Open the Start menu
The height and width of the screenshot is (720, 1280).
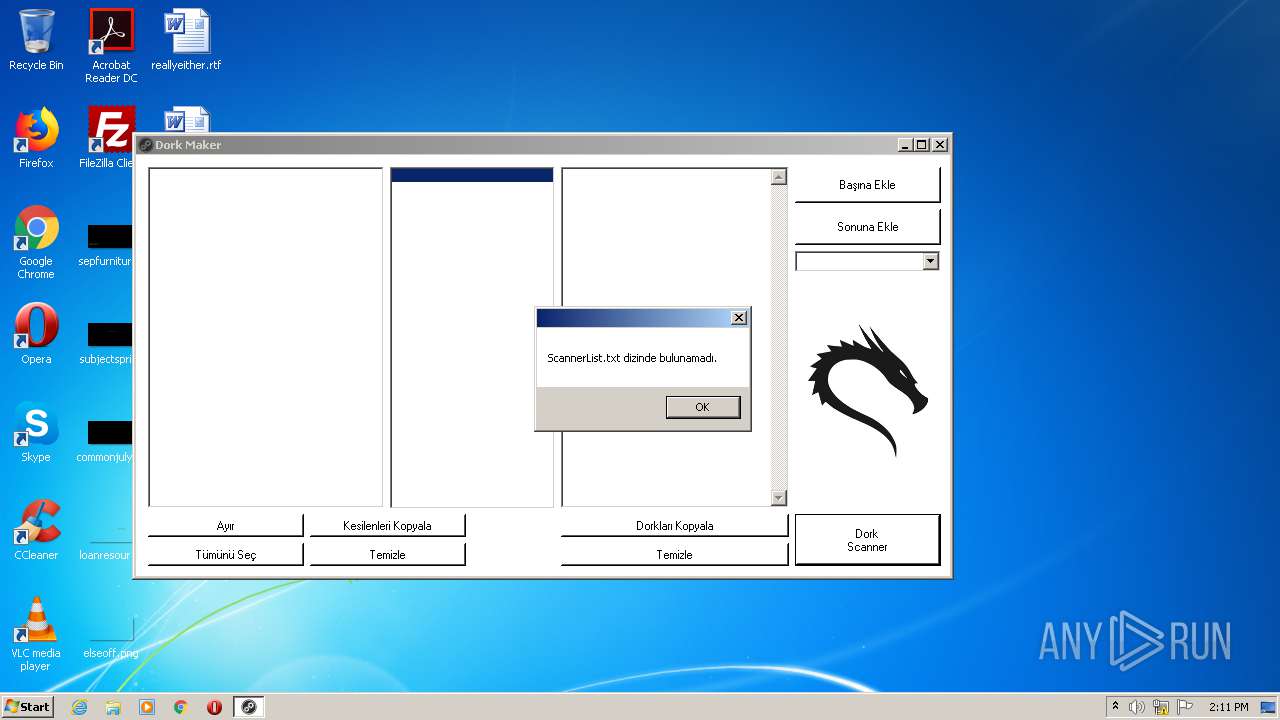28,707
